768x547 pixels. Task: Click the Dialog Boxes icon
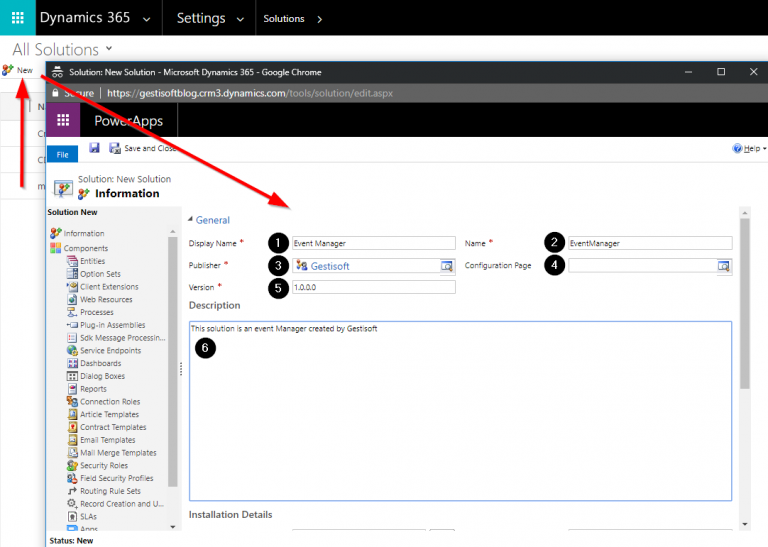(72, 376)
